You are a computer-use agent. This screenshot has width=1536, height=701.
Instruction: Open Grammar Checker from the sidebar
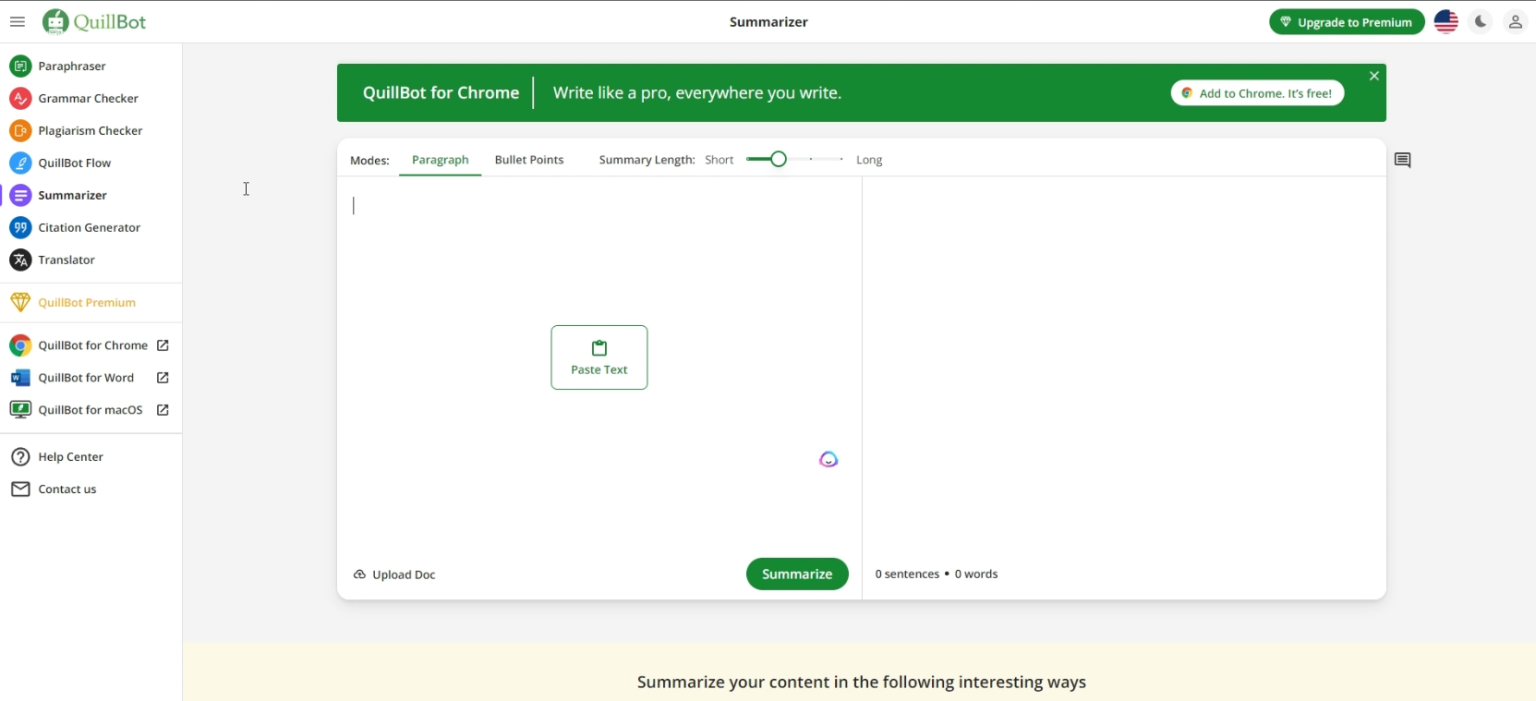[x=88, y=98]
